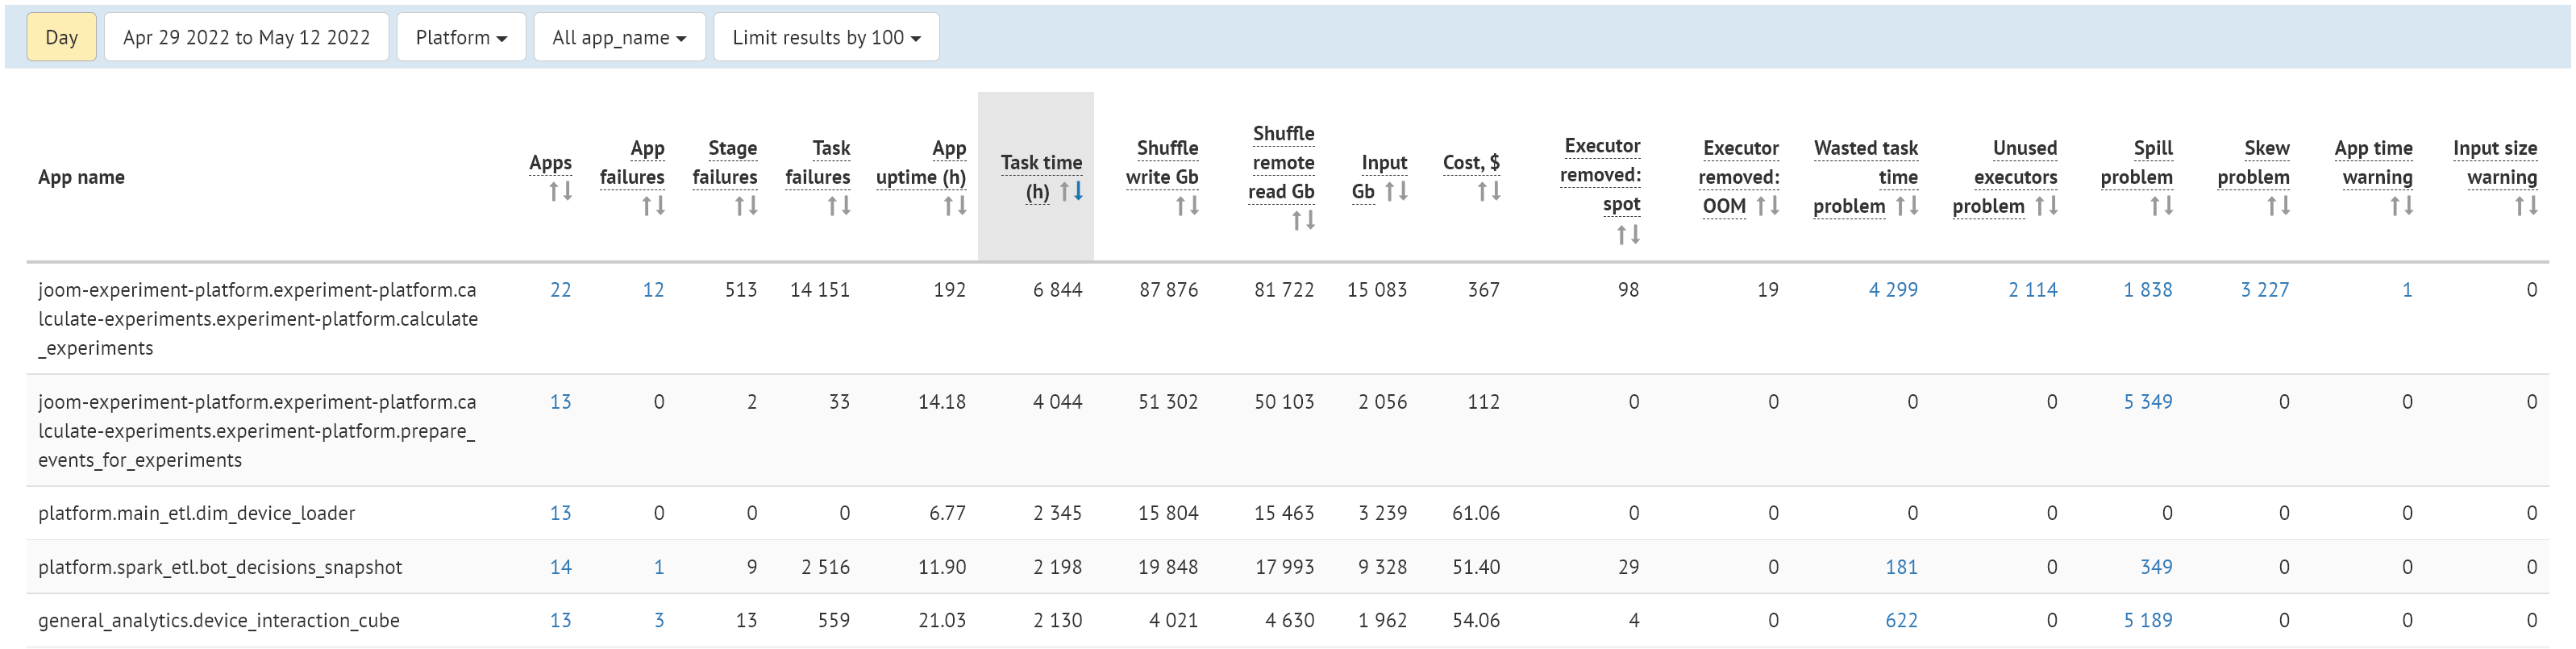Sort by Spill problem arrows icon
Image resolution: width=2576 pixels, height=649 pixels.
point(2162,206)
